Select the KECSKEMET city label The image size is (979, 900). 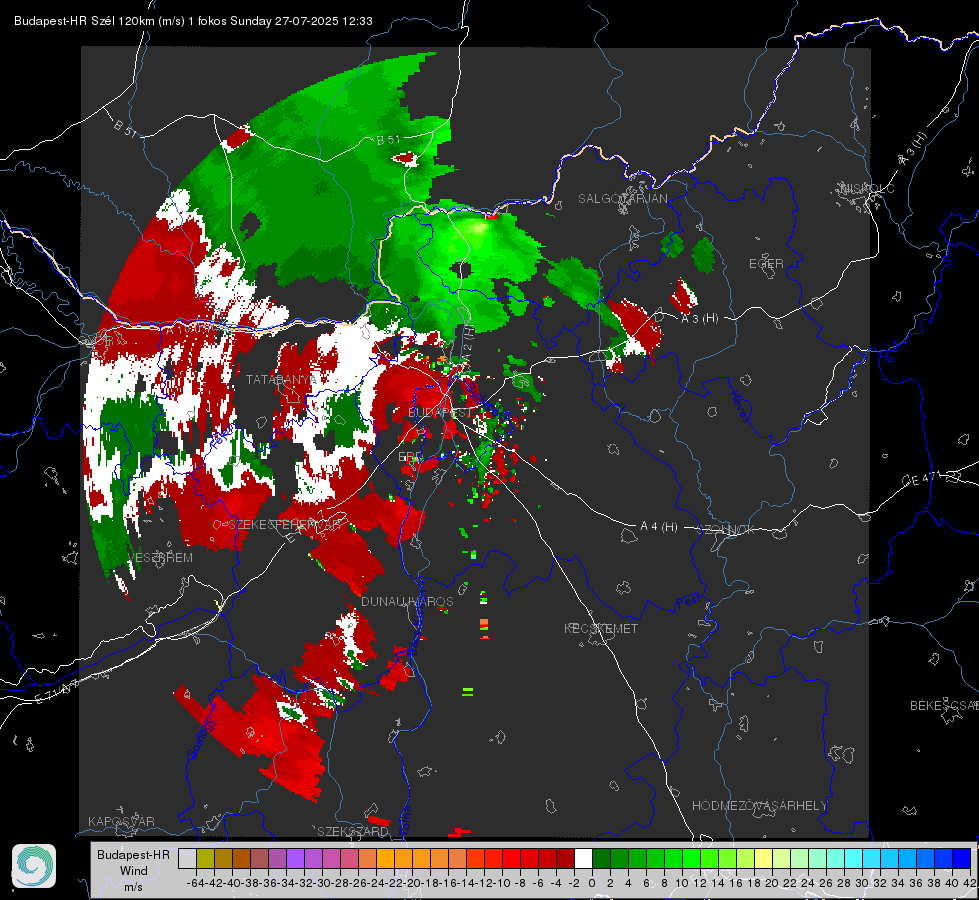(601, 628)
